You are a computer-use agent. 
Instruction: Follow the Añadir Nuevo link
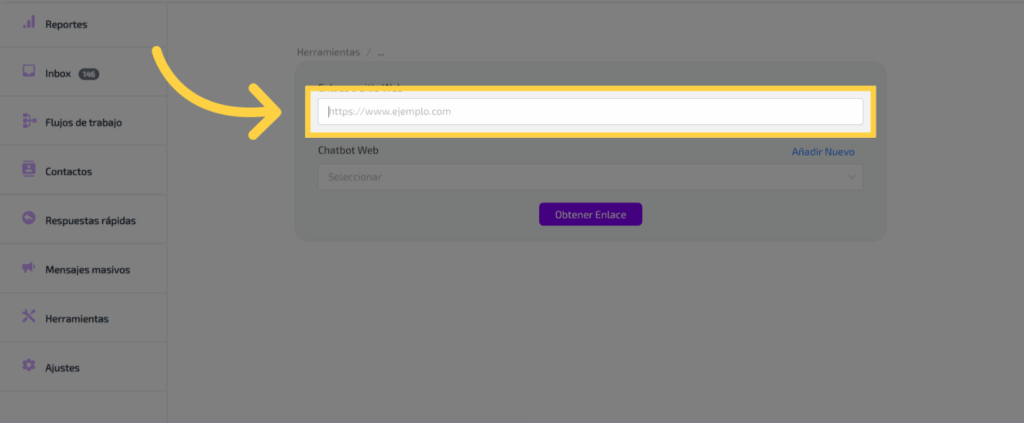pos(823,151)
